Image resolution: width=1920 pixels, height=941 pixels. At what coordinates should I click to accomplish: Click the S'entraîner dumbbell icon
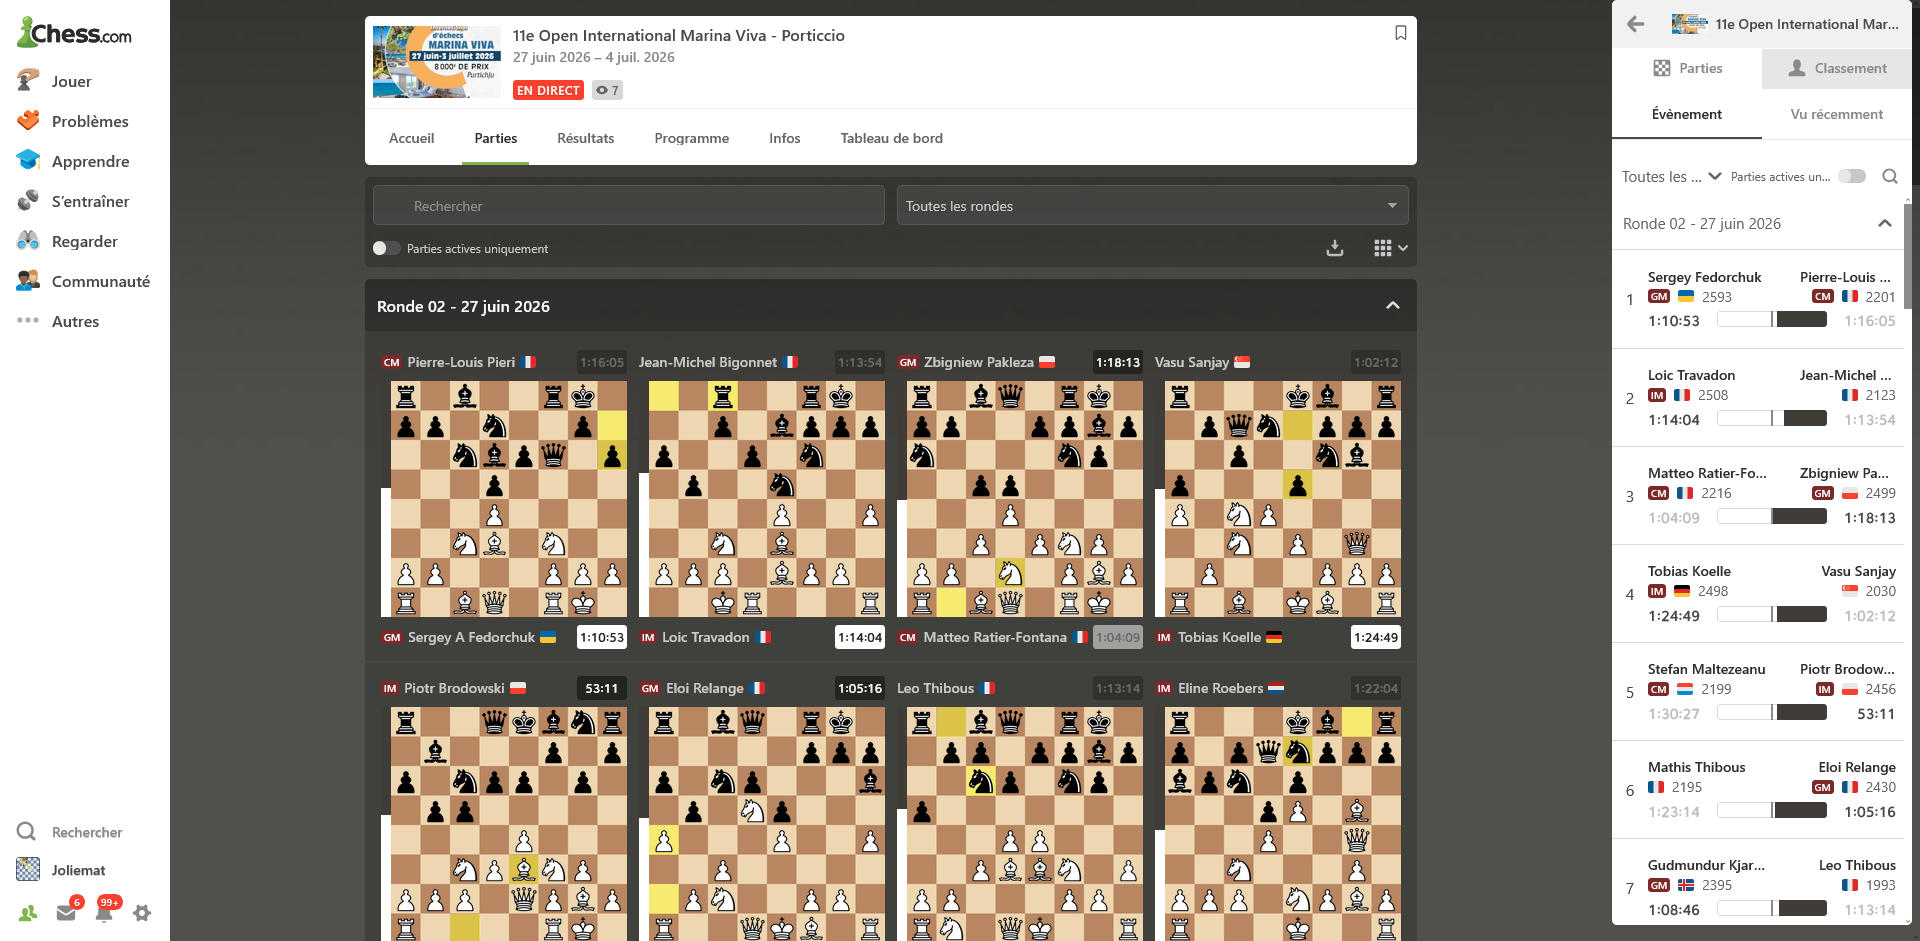28,201
